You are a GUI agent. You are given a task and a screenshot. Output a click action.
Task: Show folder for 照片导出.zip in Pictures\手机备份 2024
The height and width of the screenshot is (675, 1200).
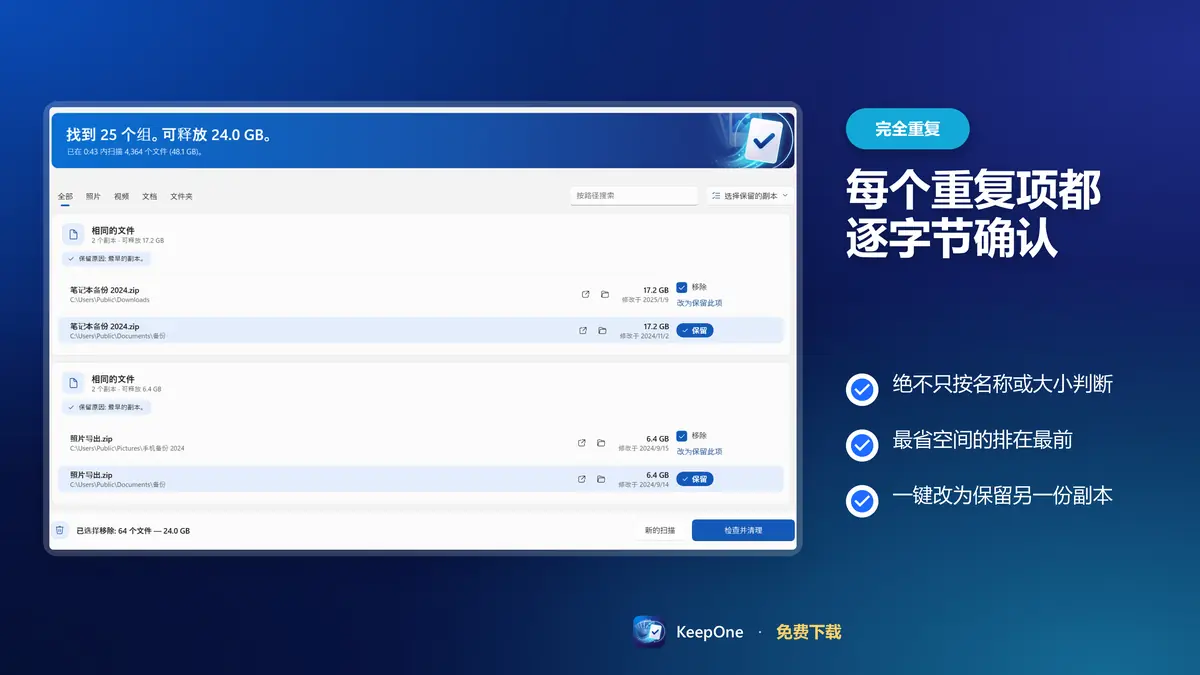click(601, 443)
